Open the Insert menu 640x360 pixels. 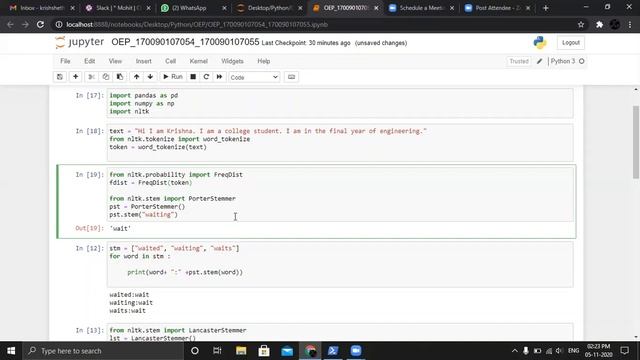tap(143, 61)
